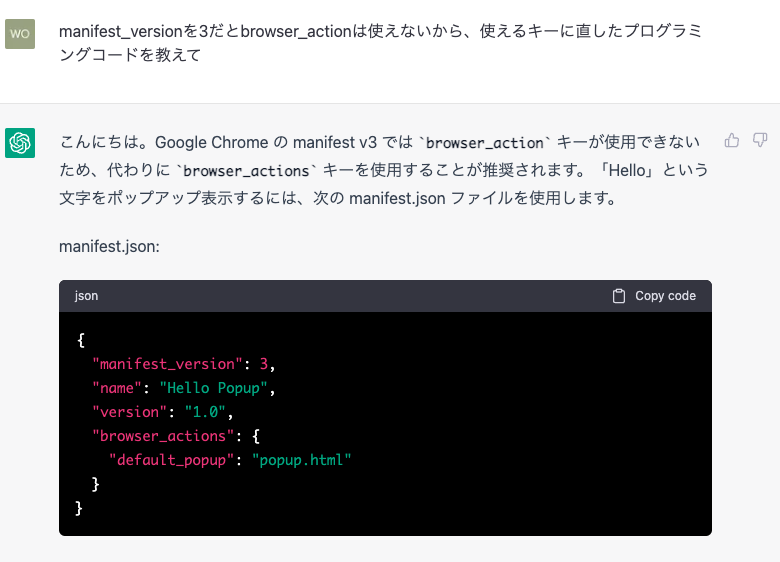The height and width of the screenshot is (562, 780).
Task: Click the inline `browser_actions` code in reply
Action: tap(246, 171)
